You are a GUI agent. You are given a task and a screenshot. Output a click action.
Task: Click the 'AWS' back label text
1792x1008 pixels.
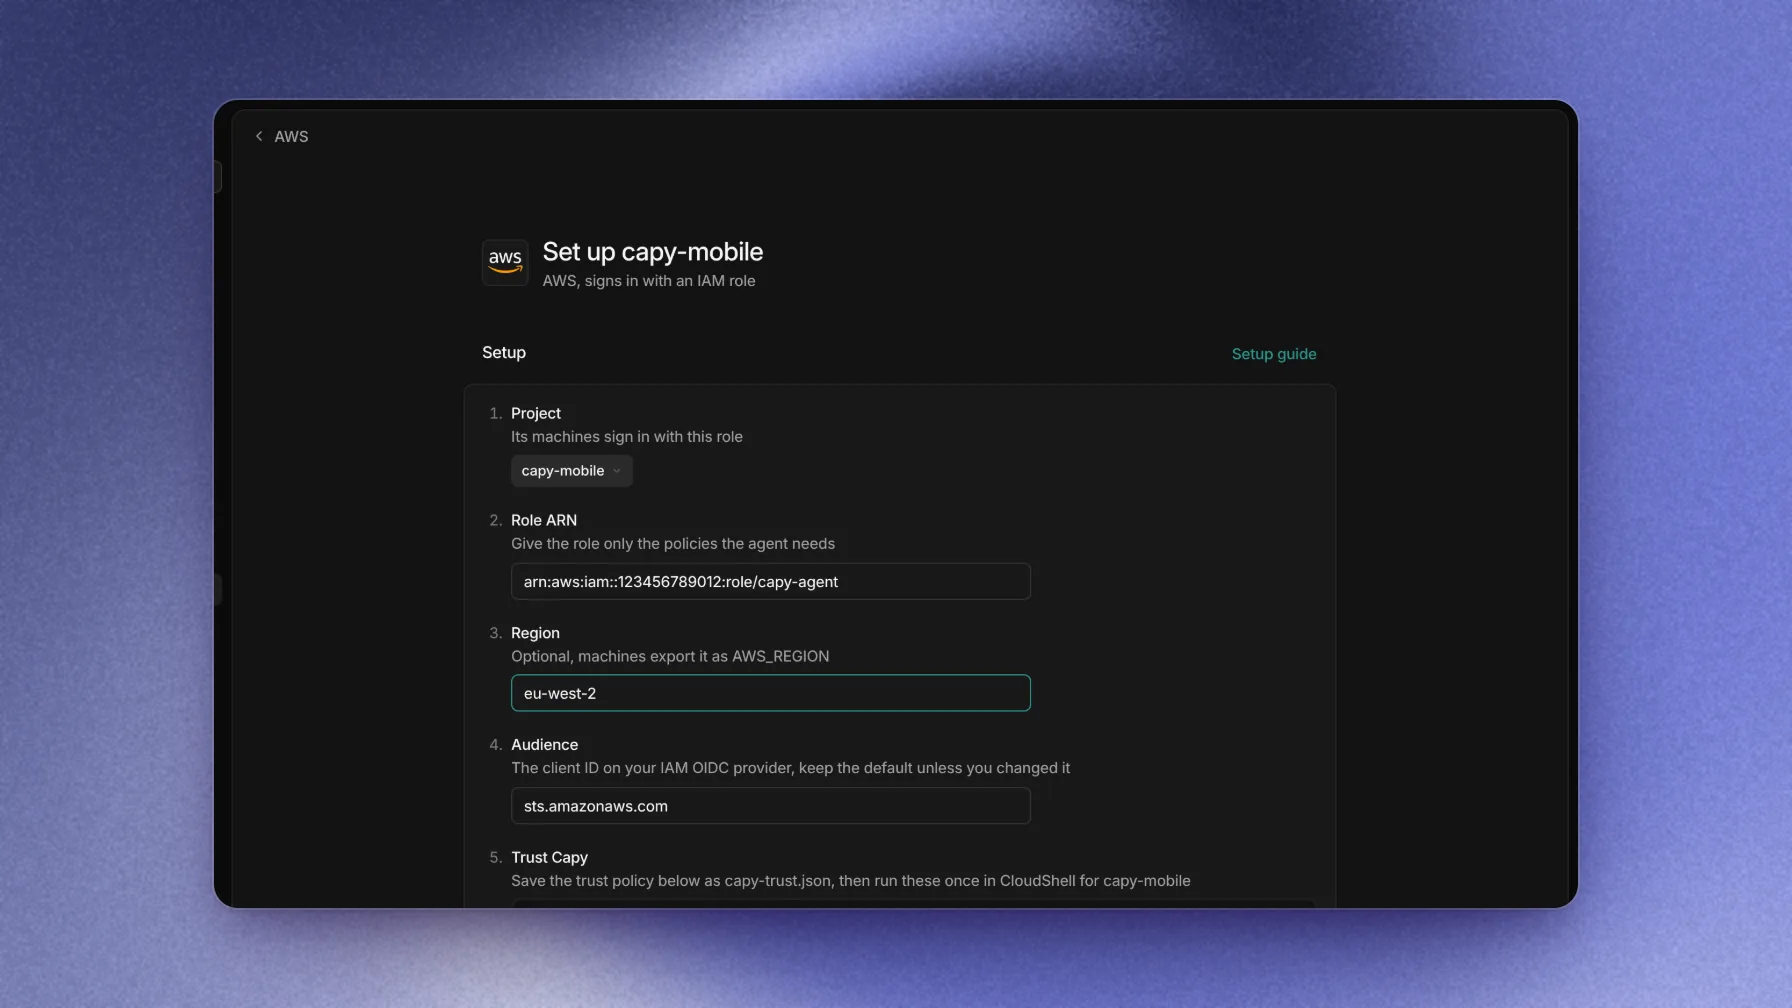[x=291, y=136]
